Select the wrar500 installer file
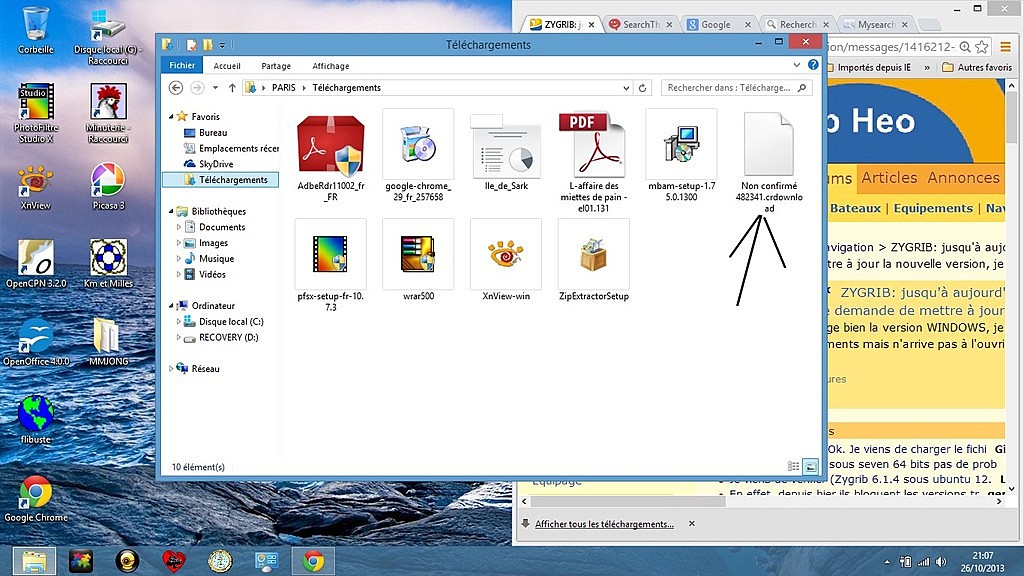The image size is (1024, 576). [x=418, y=261]
